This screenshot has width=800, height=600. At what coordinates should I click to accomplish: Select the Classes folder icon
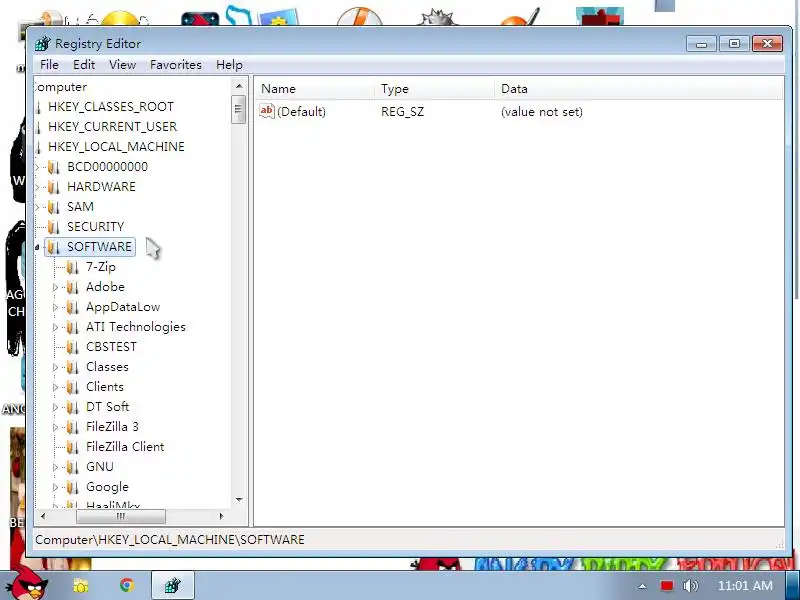(x=72, y=367)
